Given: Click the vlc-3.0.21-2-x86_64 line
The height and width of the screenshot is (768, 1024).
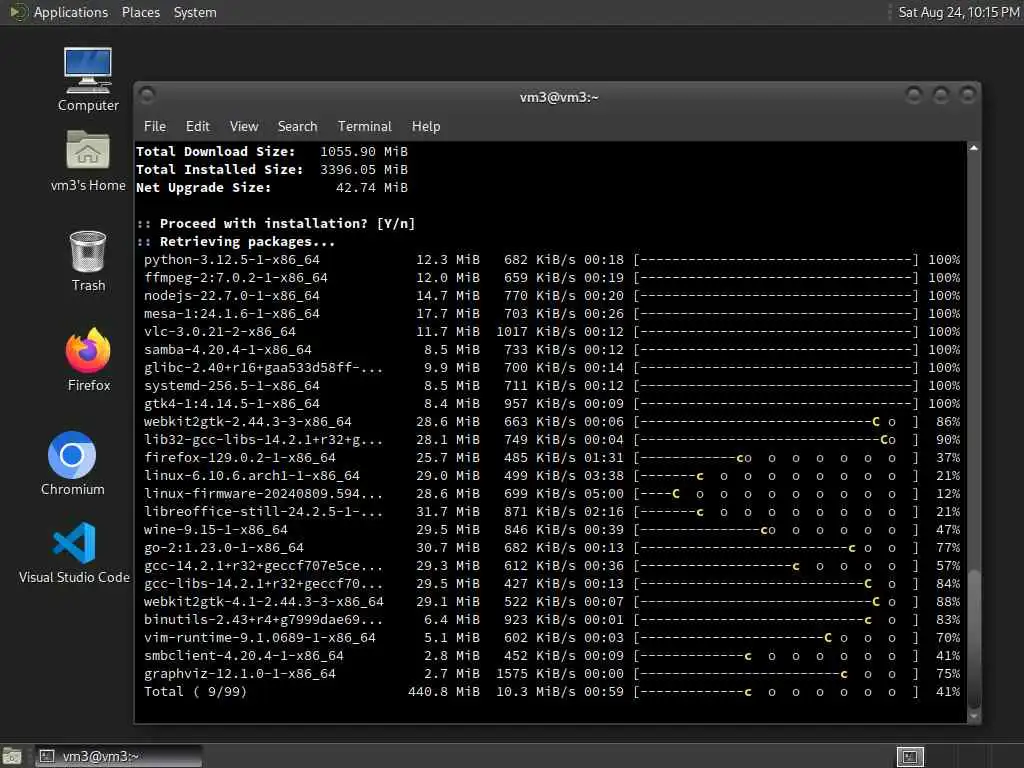Looking at the screenshot, I should pos(552,332).
